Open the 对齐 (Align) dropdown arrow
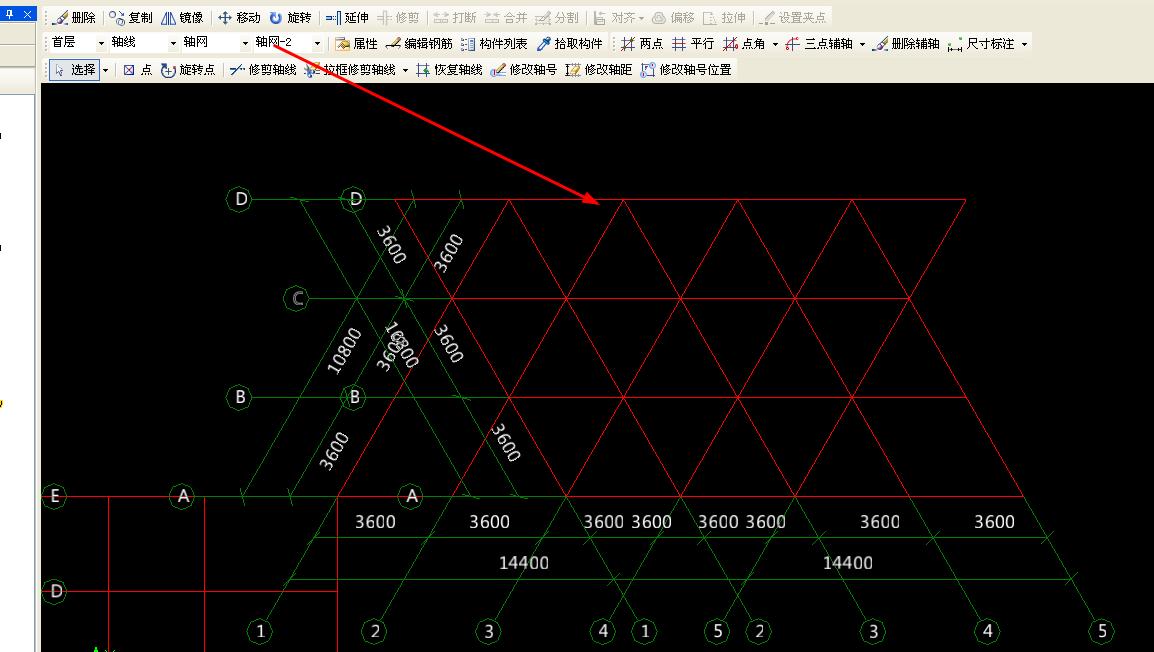1154x652 pixels. (641, 18)
